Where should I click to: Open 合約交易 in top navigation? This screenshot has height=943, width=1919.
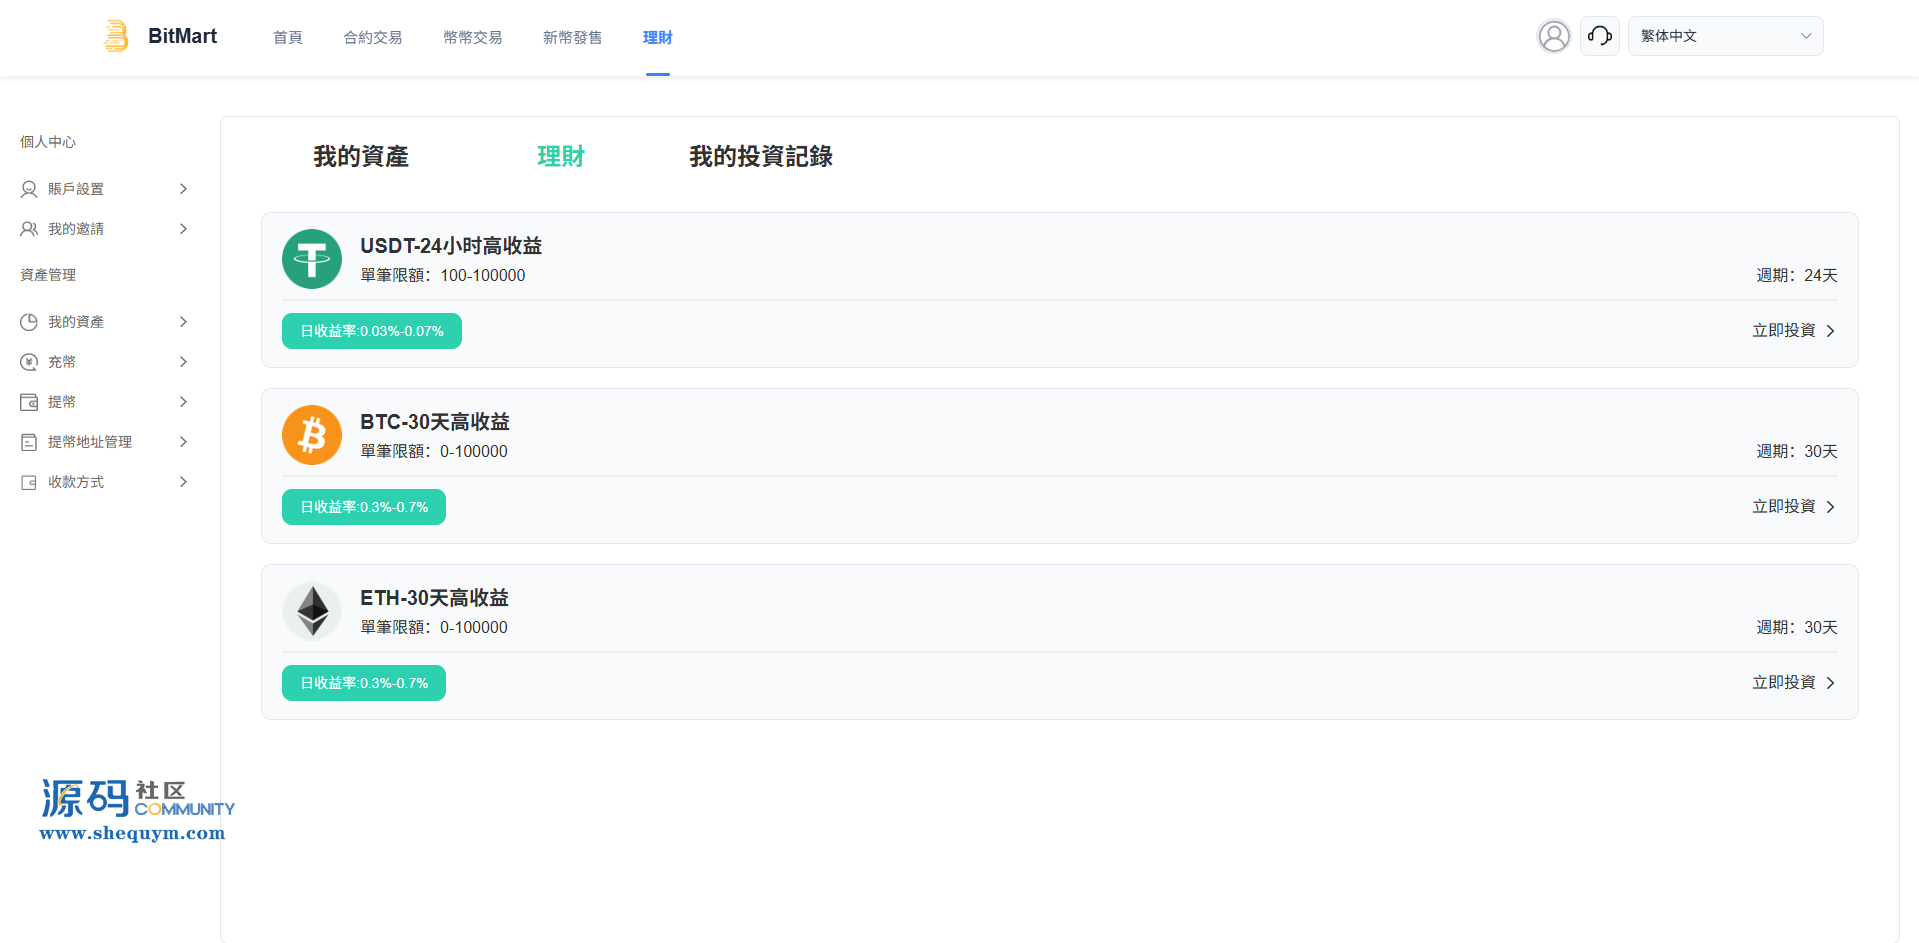click(x=372, y=37)
